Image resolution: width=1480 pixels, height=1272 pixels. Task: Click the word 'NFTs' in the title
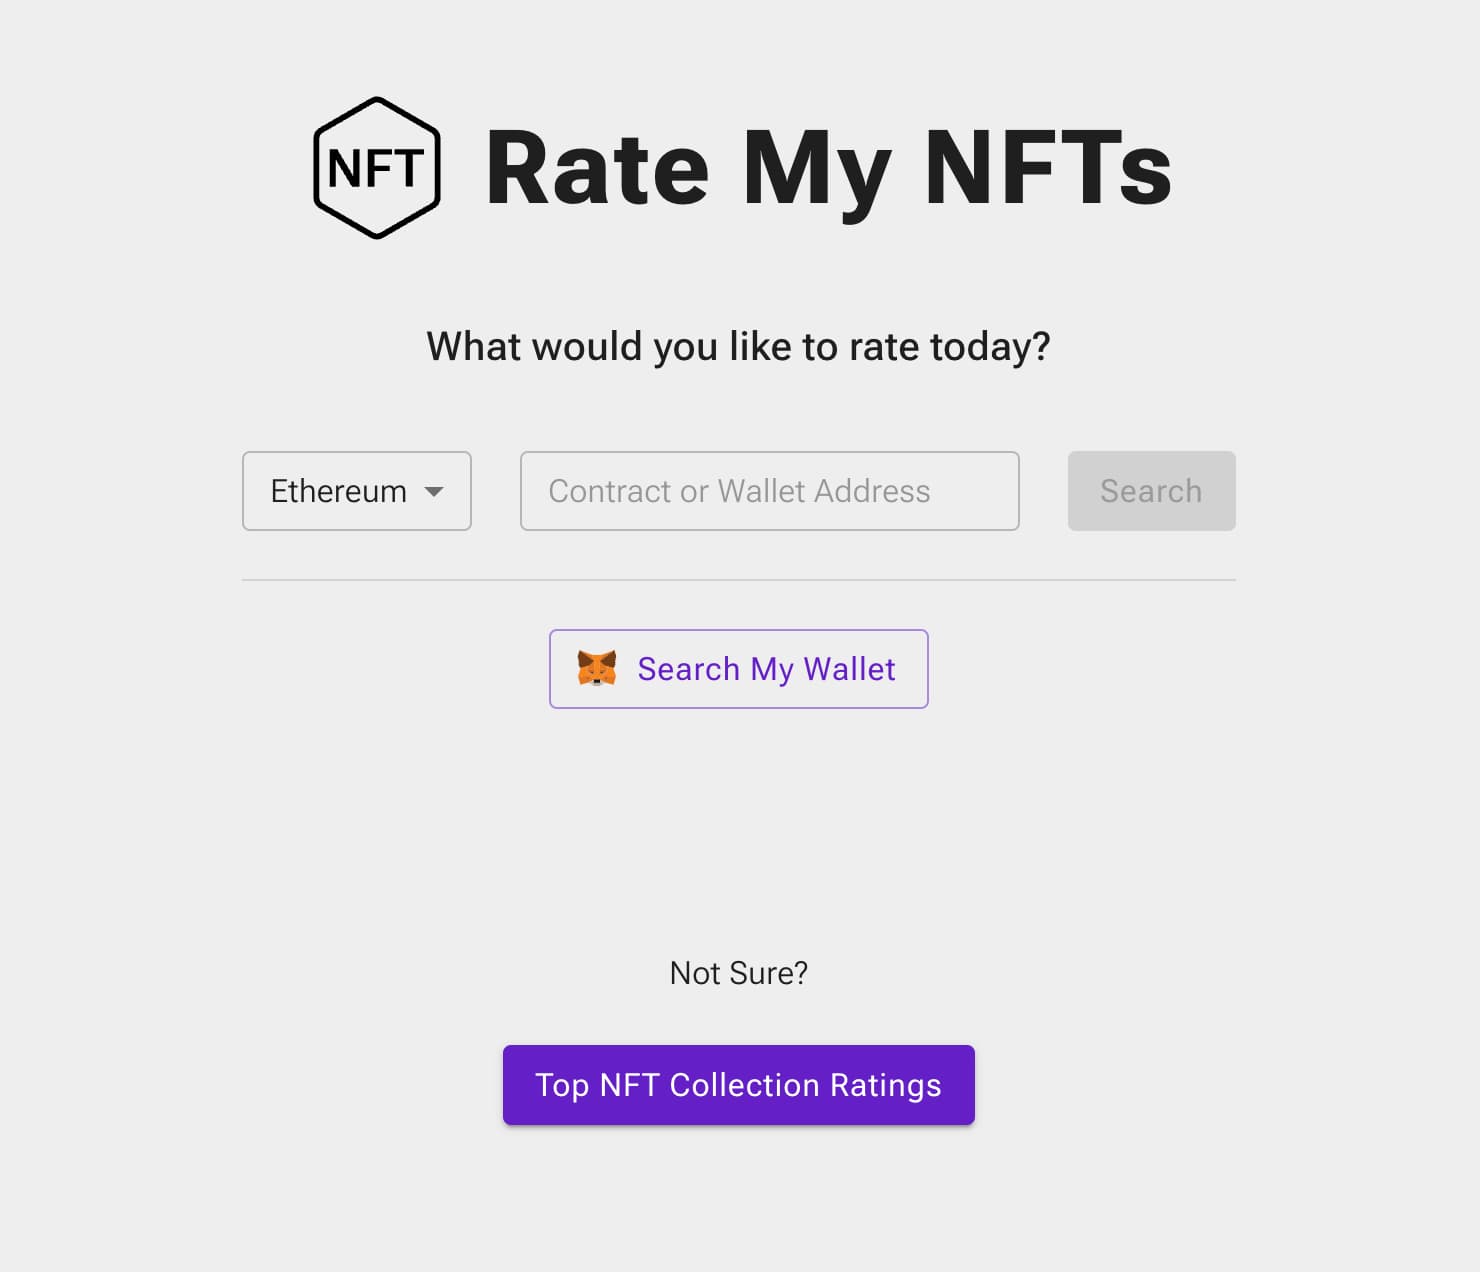[x=1047, y=168]
